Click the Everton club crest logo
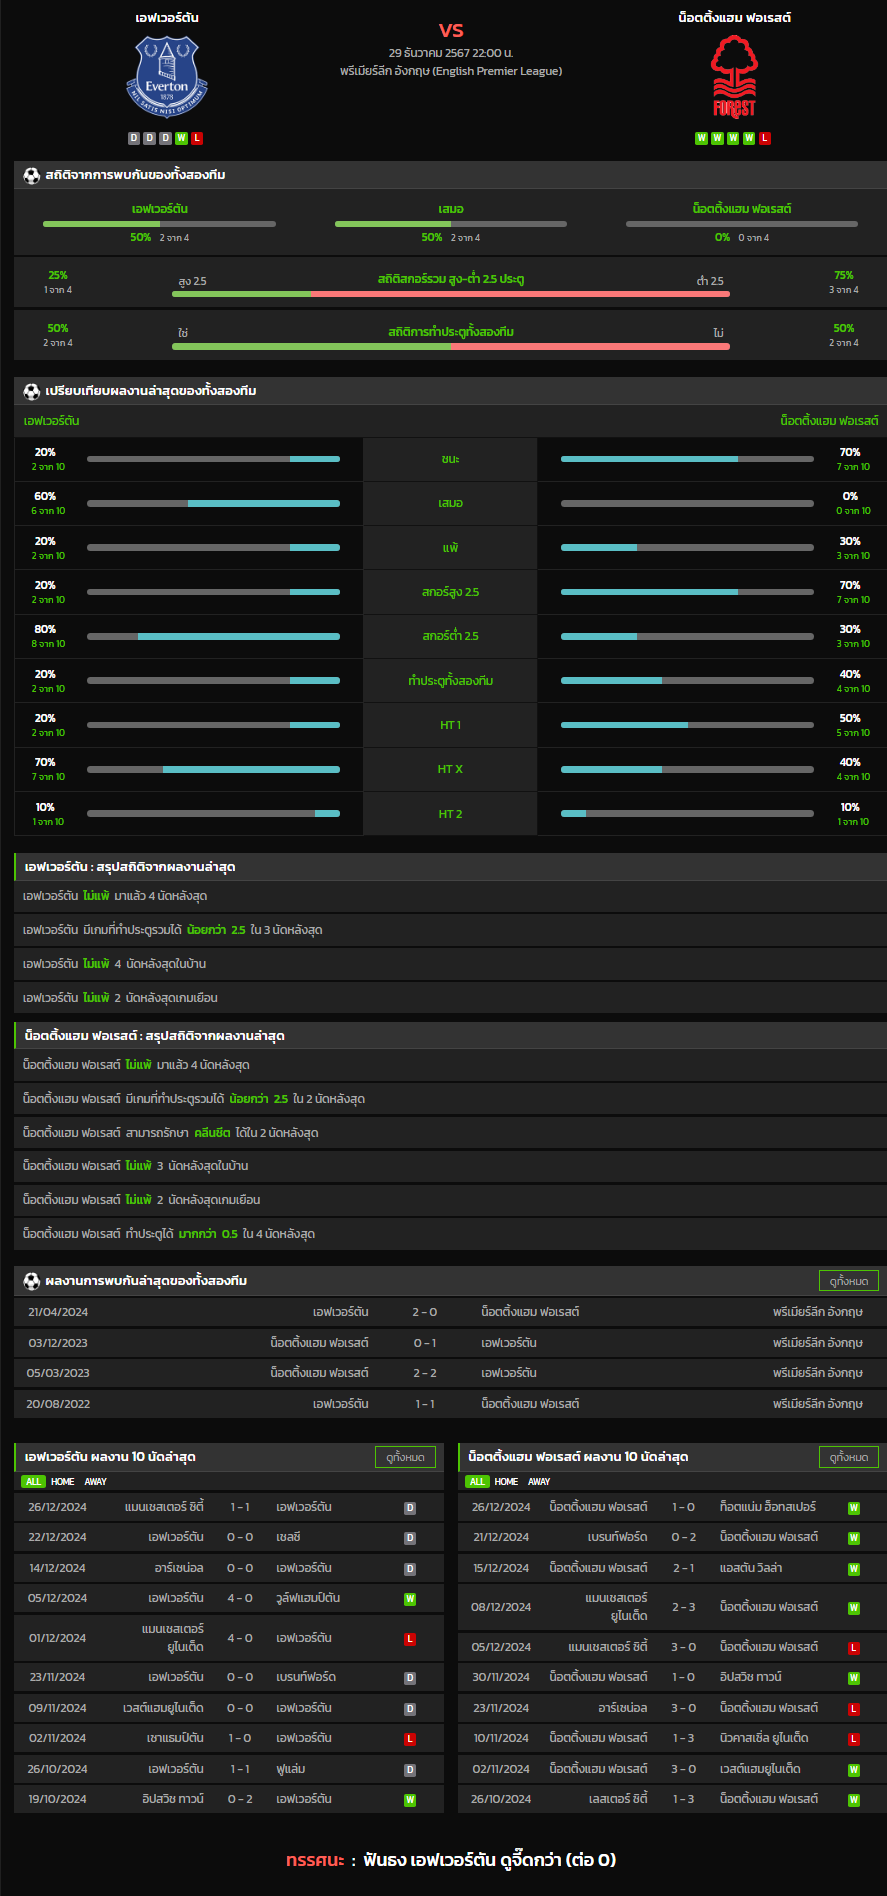Screen dimensions: 887x1896 167,76
